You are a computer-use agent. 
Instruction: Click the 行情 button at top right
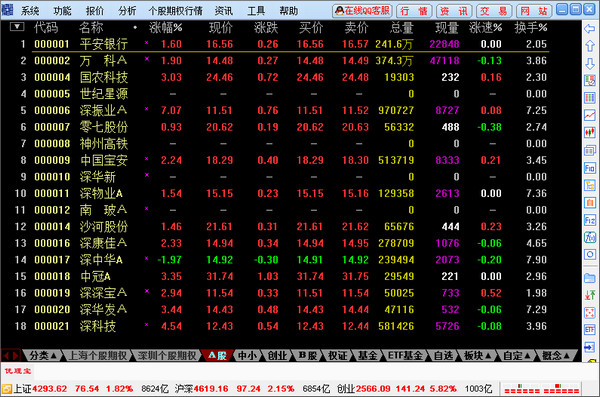(x=414, y=11)
